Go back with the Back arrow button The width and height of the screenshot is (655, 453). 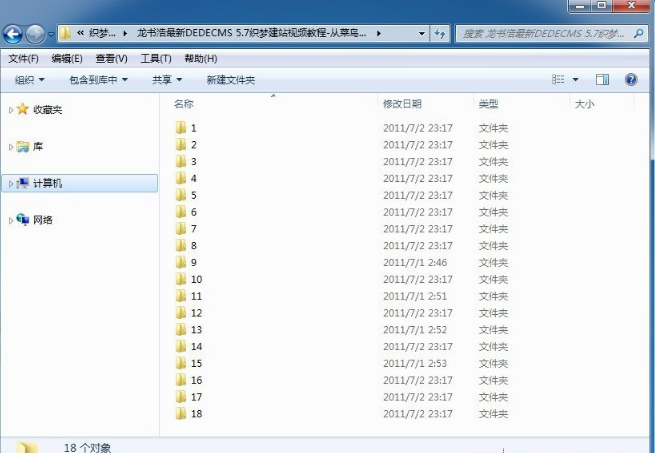pyautogui.click(x=13, y=34)
